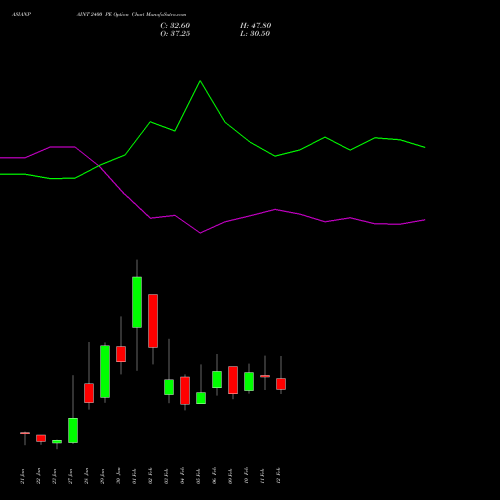Click the tall green candle for 01 Feb
This screenshot has width=500, height=500.
point(137,302)
